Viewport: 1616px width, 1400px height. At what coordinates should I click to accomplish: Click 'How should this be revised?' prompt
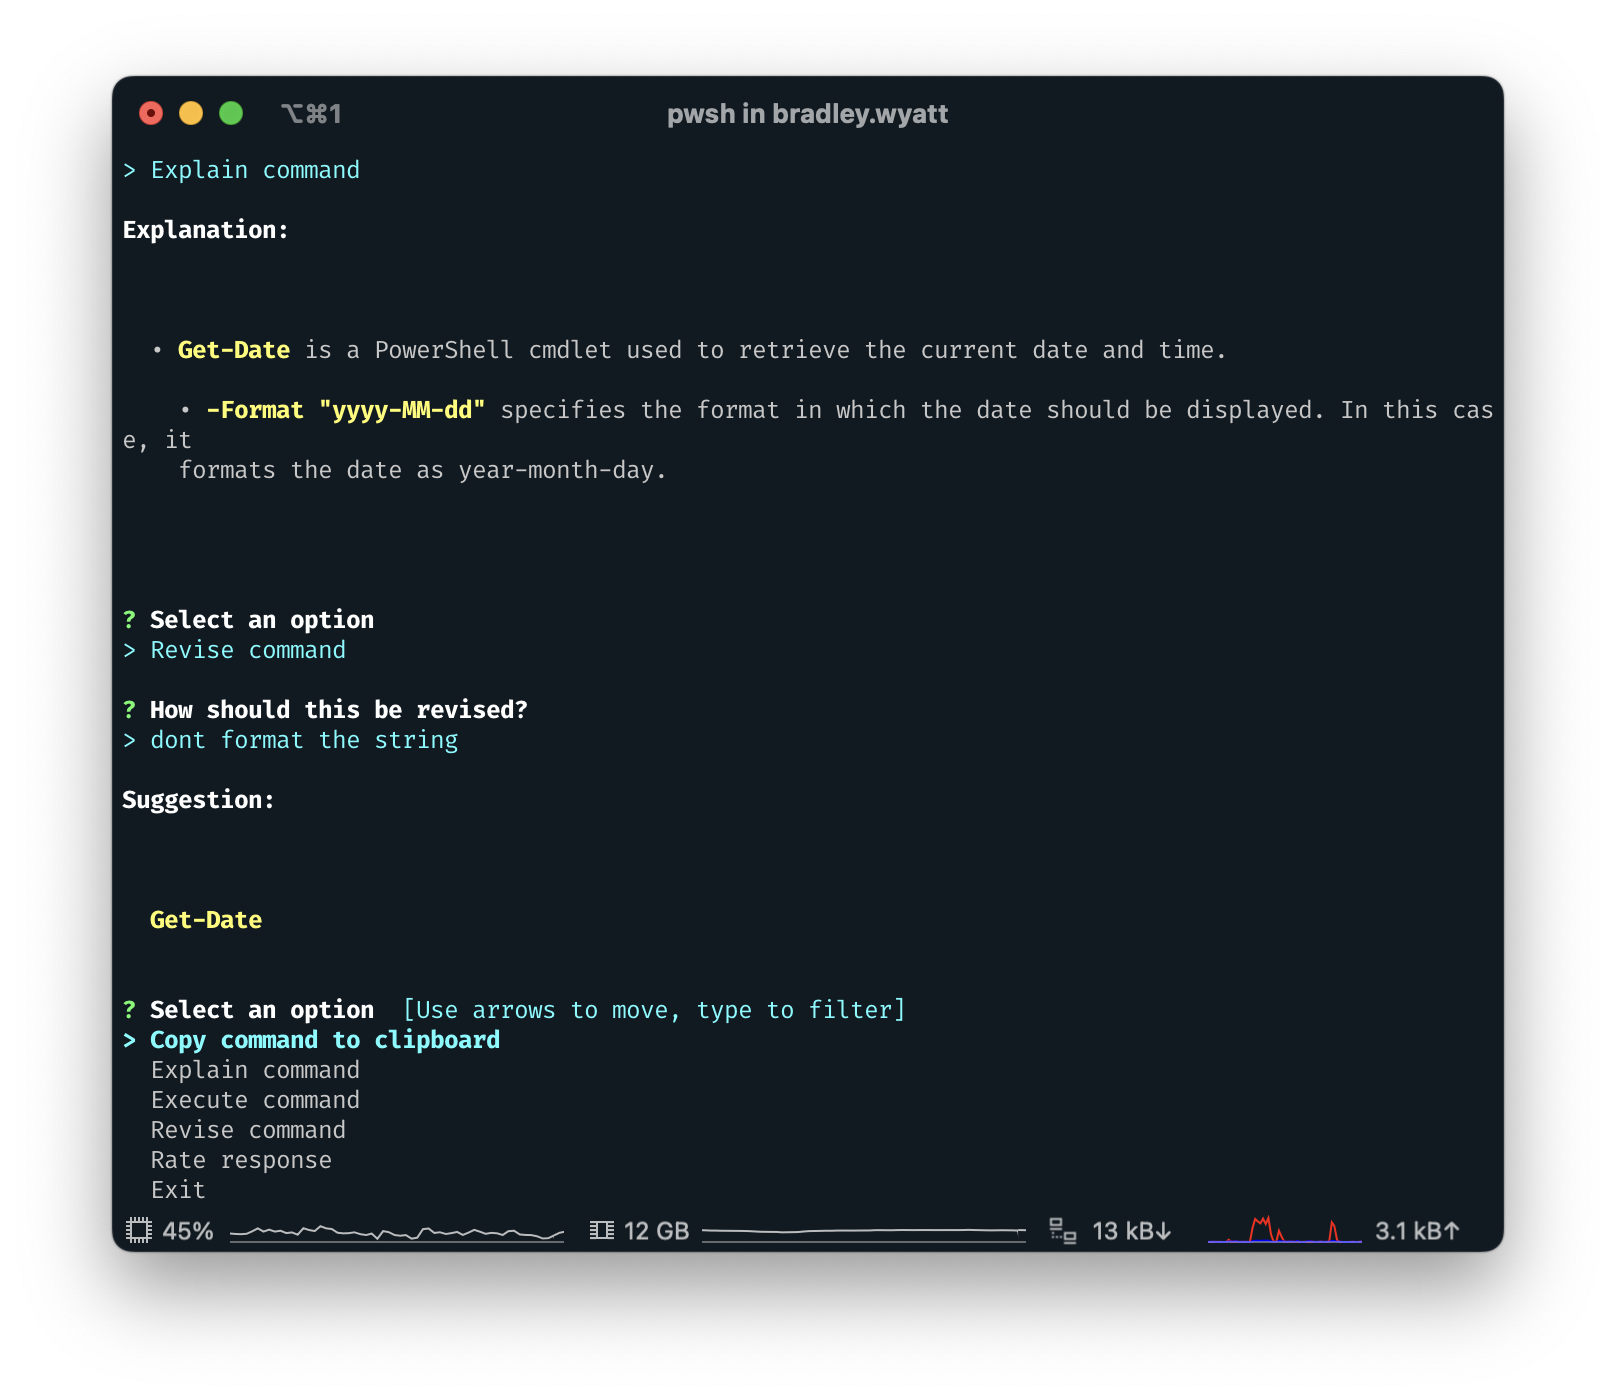[338, 710]
